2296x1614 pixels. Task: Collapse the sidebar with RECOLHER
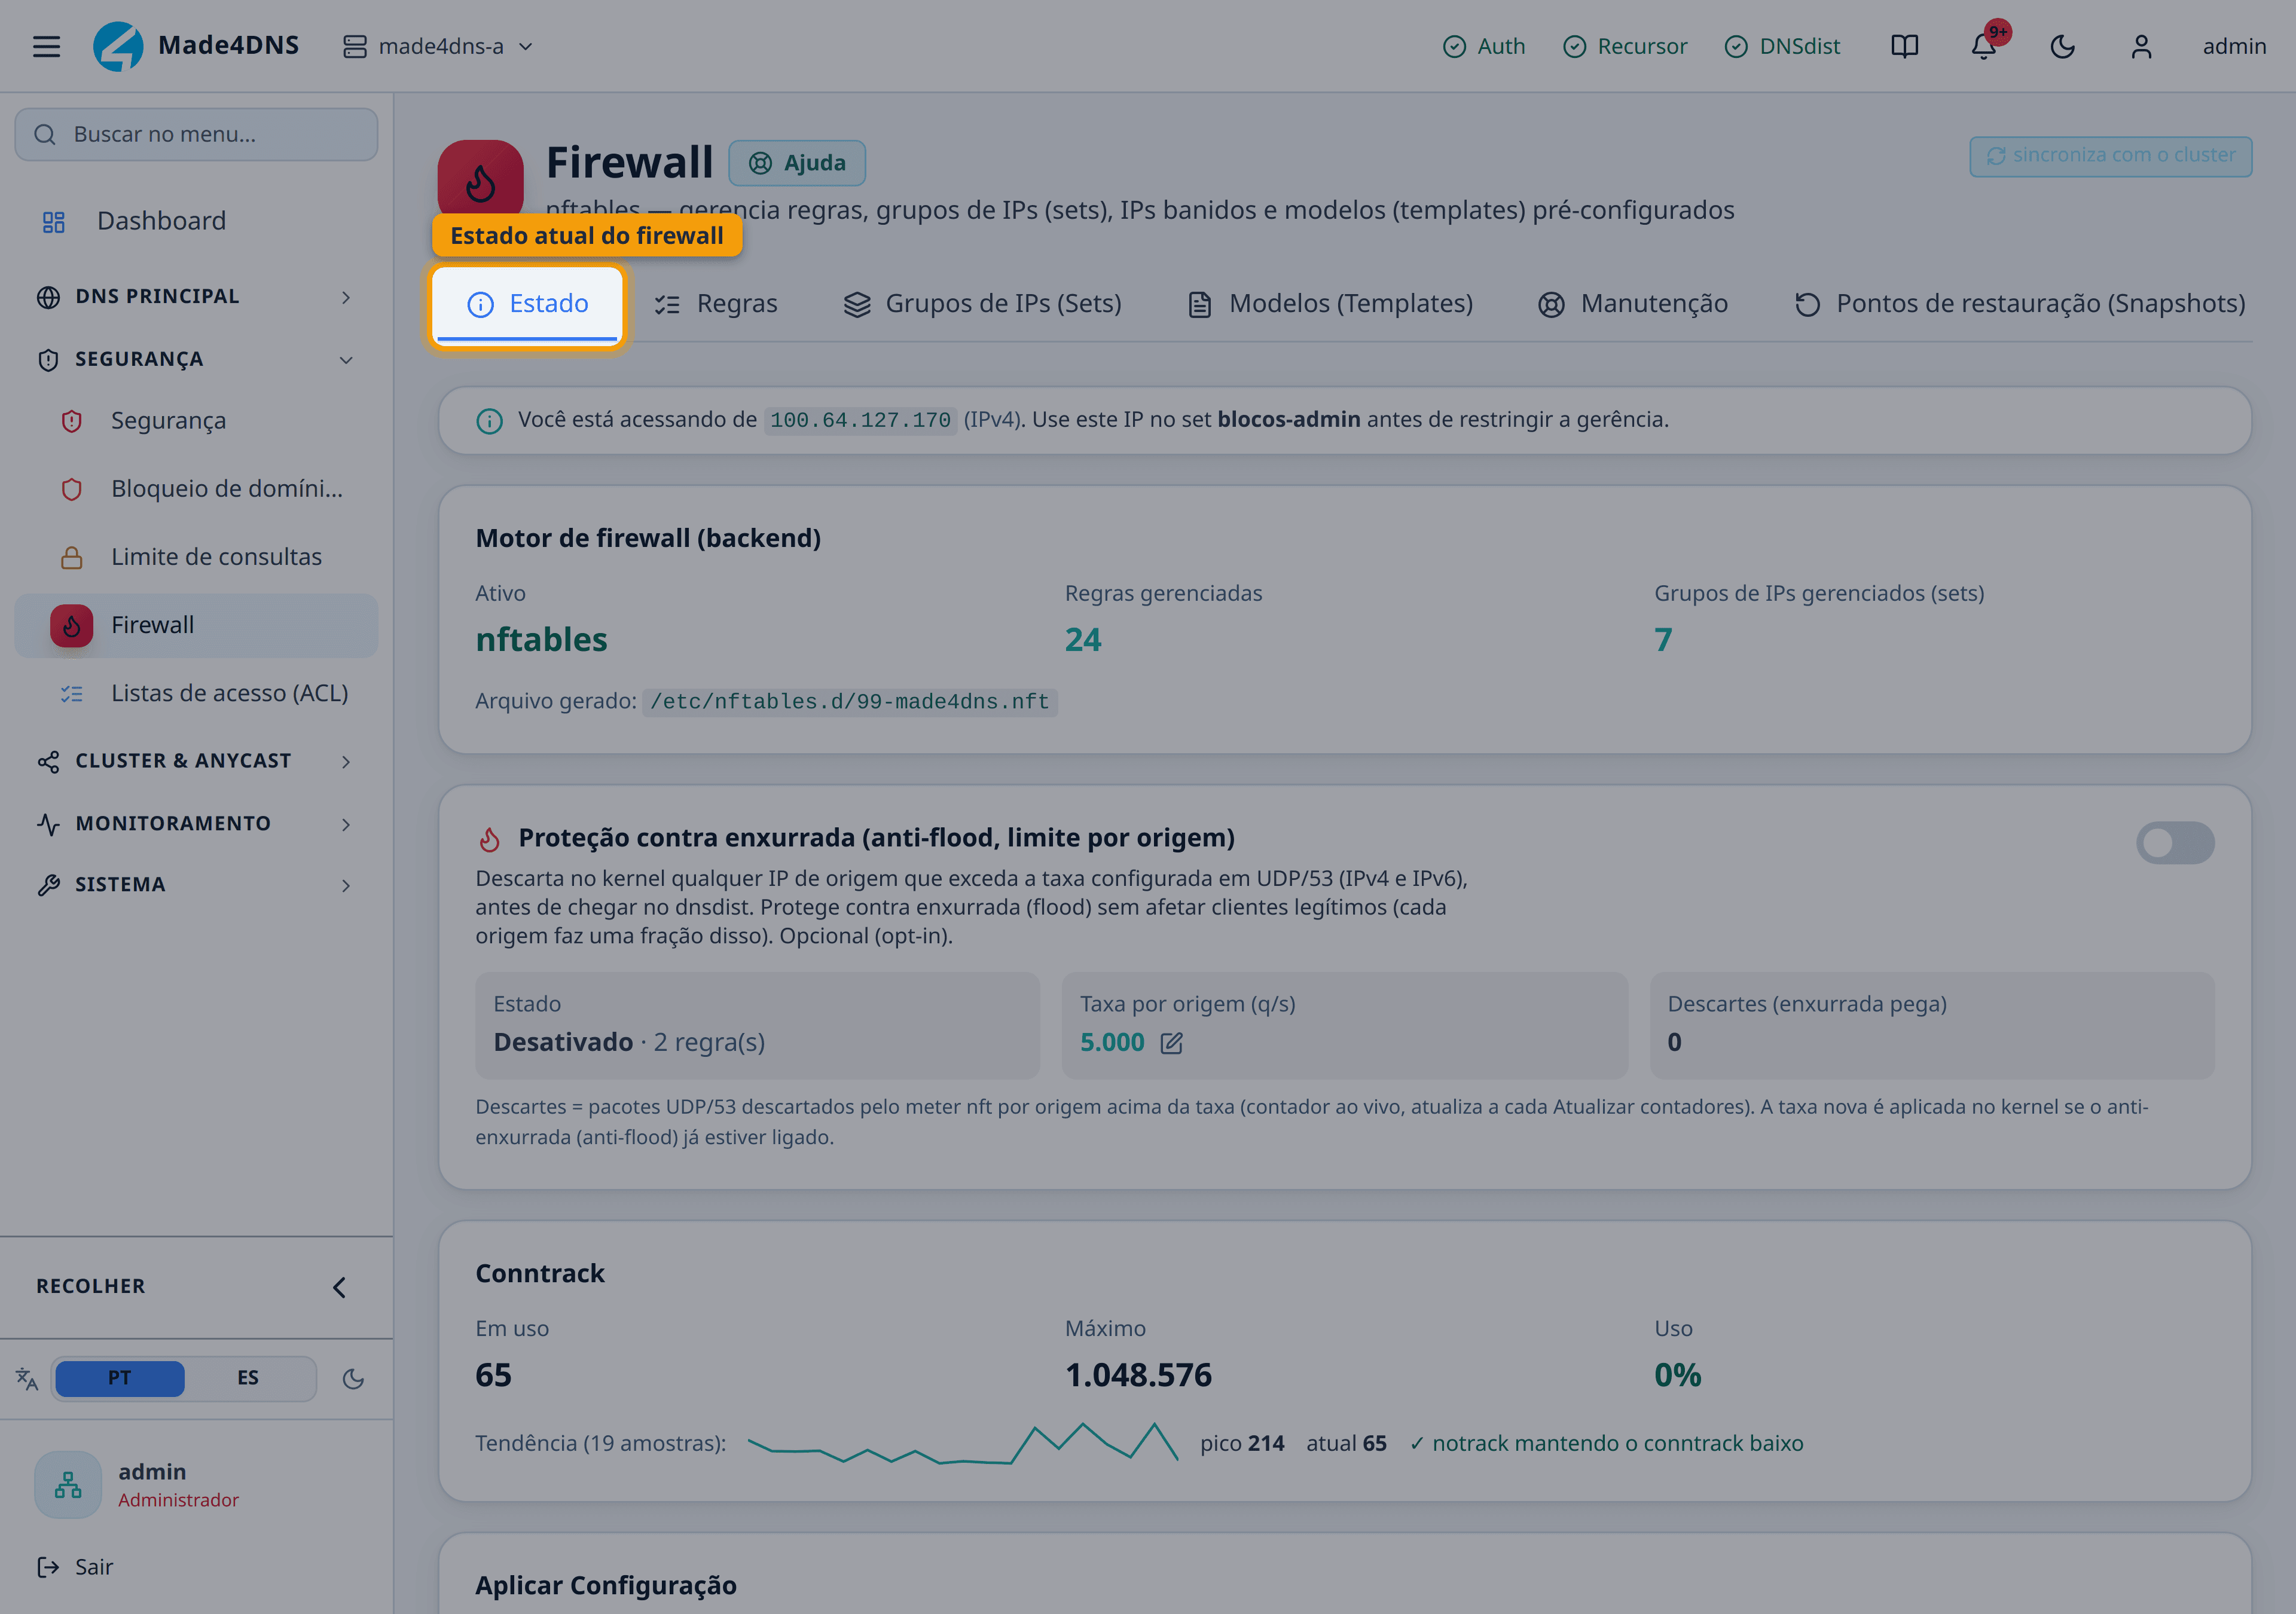click(x=196, y=1287)
